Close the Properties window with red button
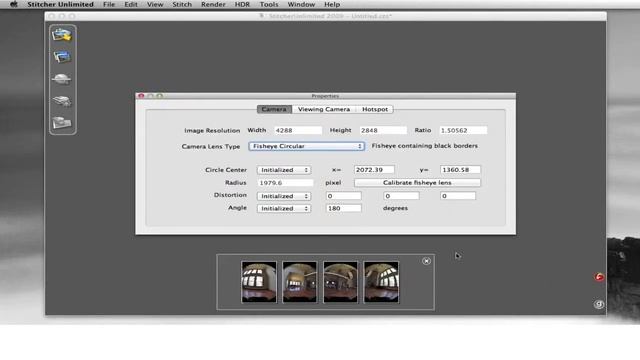The width and height of the screenshot is (640, 360). 141,96
